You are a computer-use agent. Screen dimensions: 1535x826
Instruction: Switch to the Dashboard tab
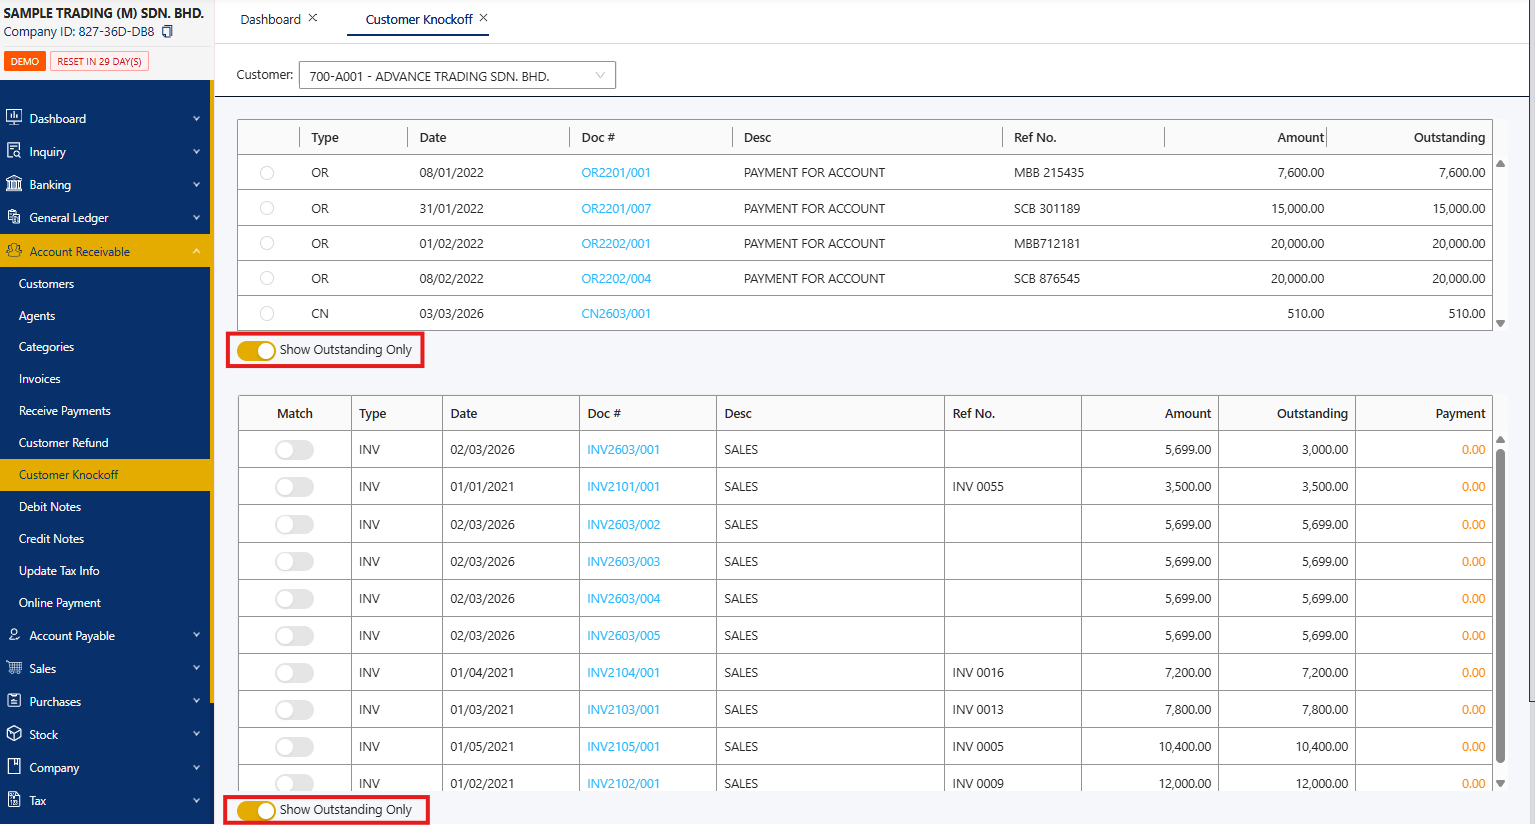pyautogui.click(x=270, y=19)
